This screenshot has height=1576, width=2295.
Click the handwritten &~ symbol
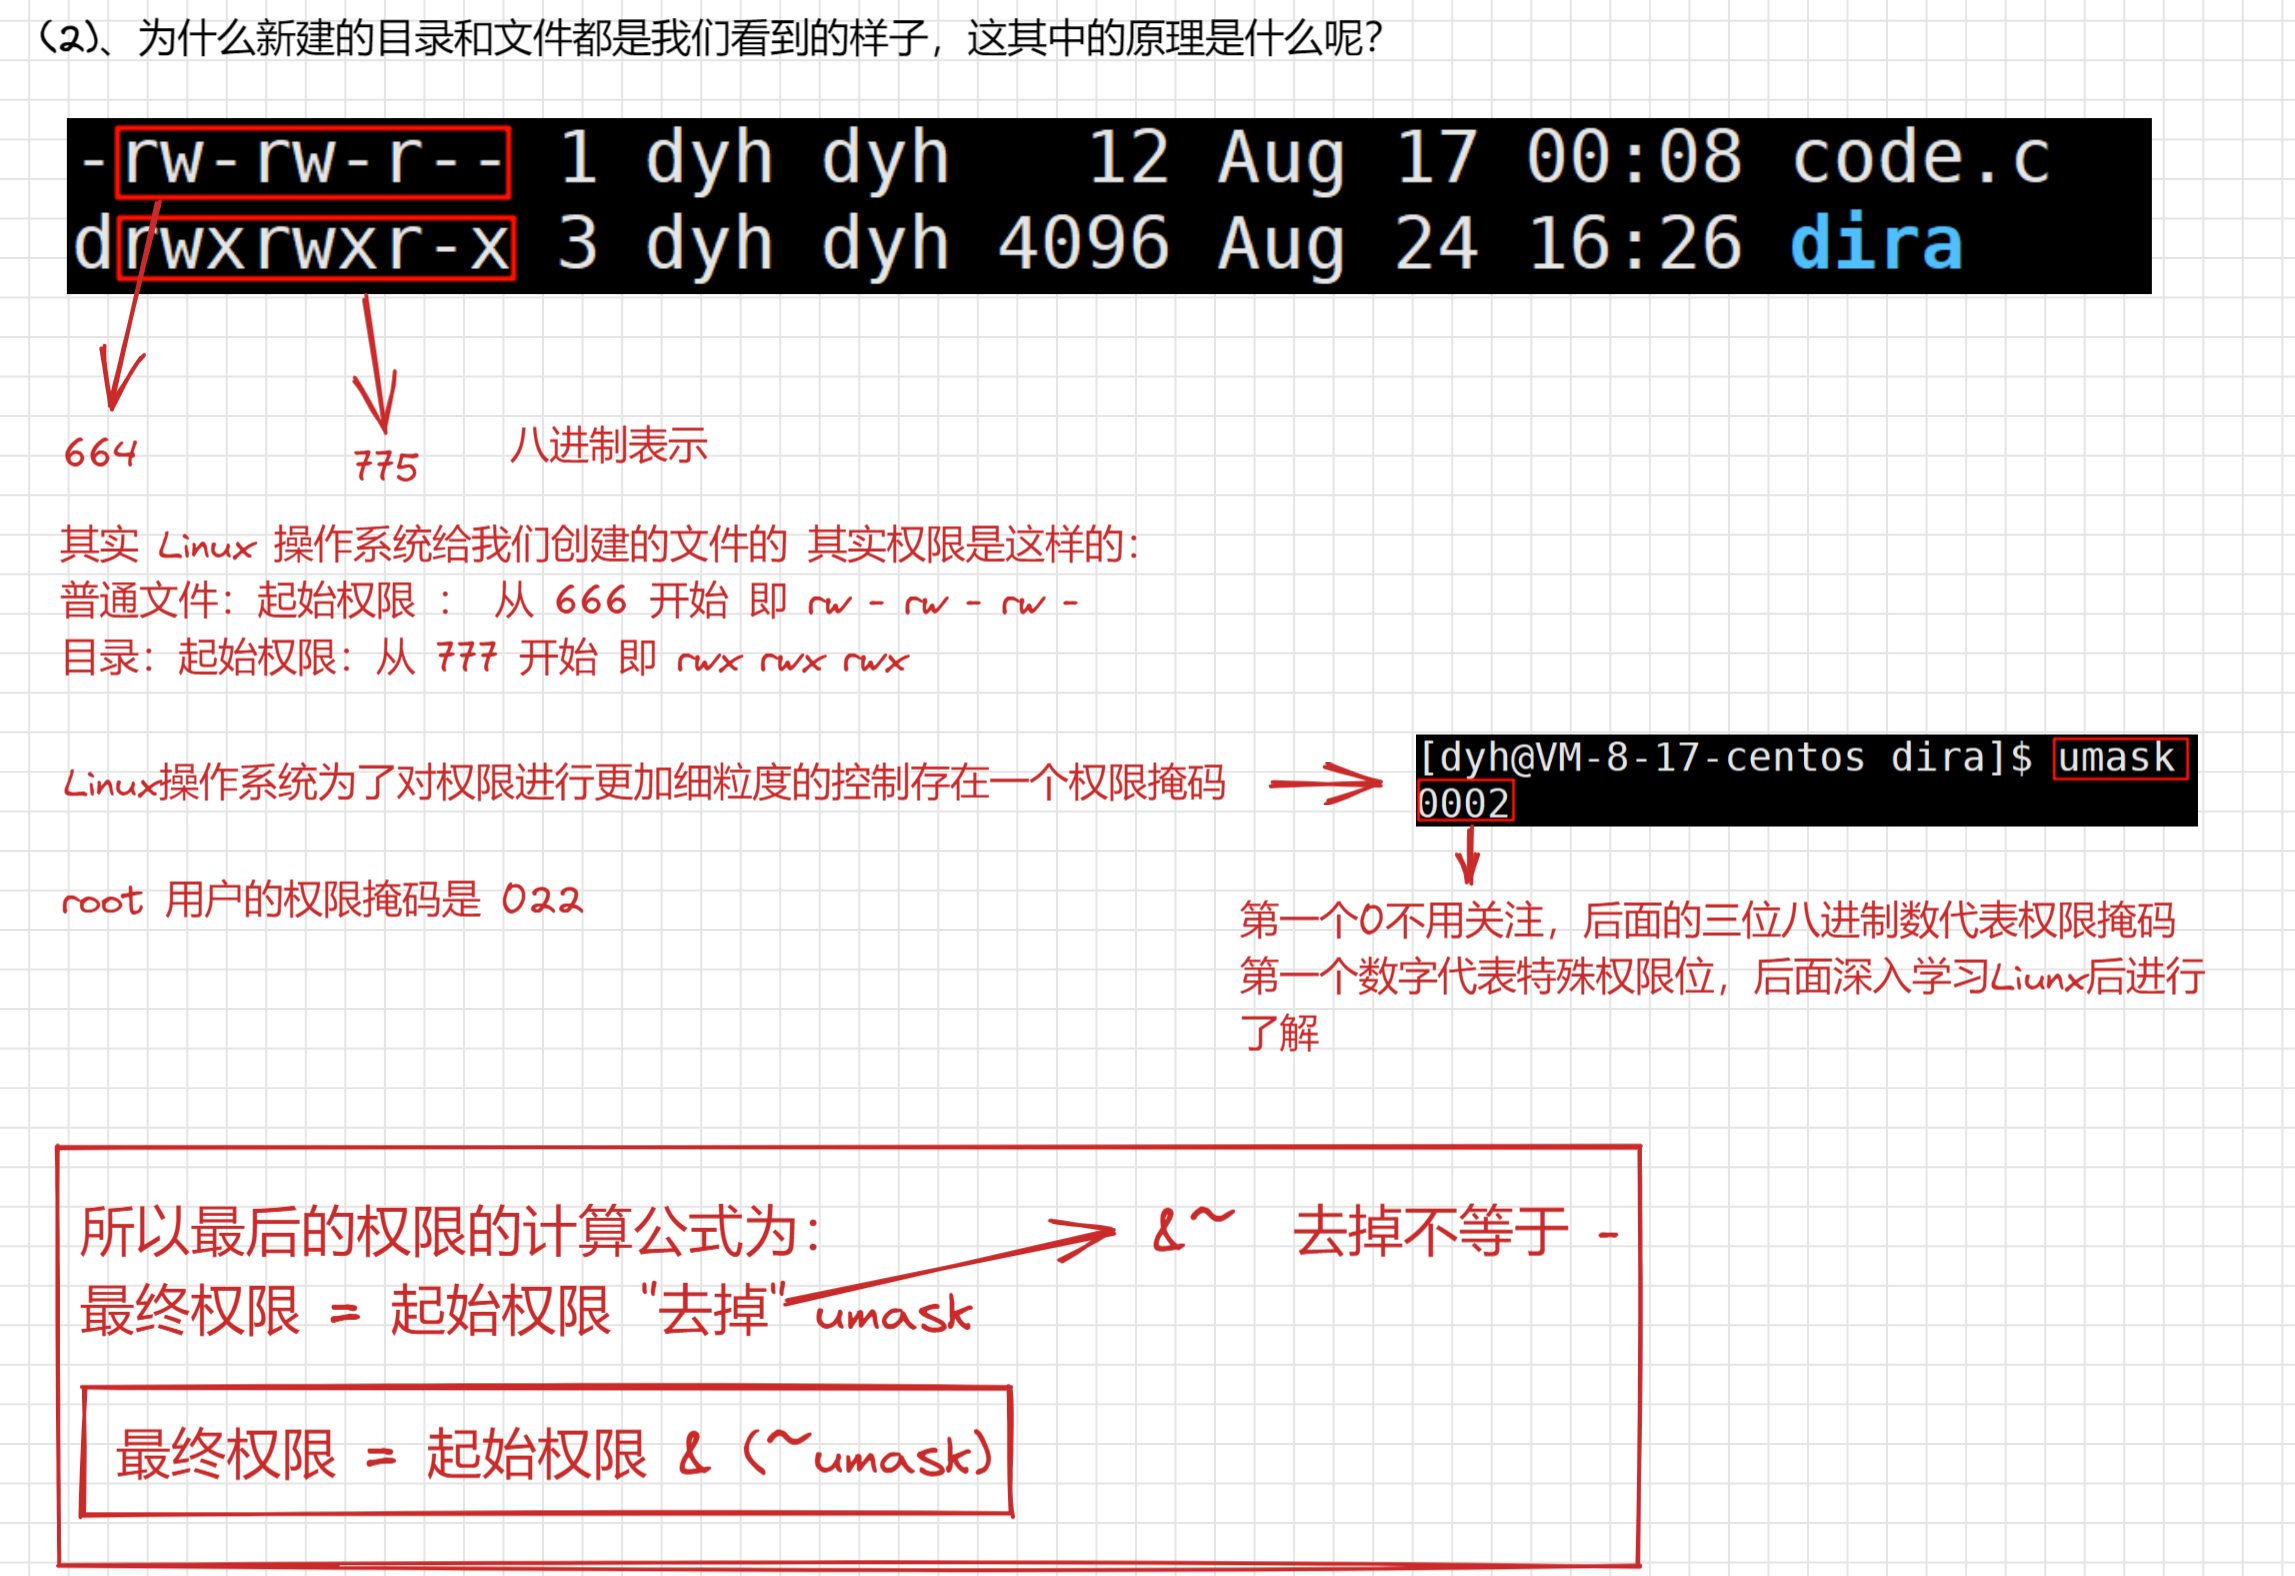1192,1228
